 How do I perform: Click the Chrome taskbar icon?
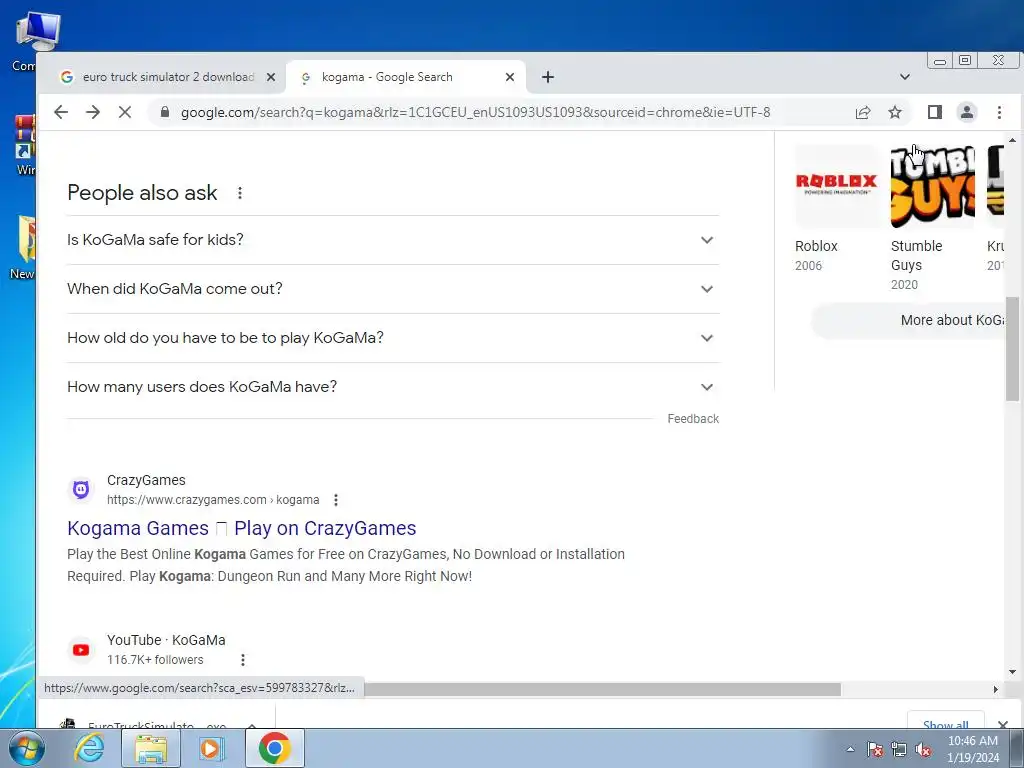274,748
